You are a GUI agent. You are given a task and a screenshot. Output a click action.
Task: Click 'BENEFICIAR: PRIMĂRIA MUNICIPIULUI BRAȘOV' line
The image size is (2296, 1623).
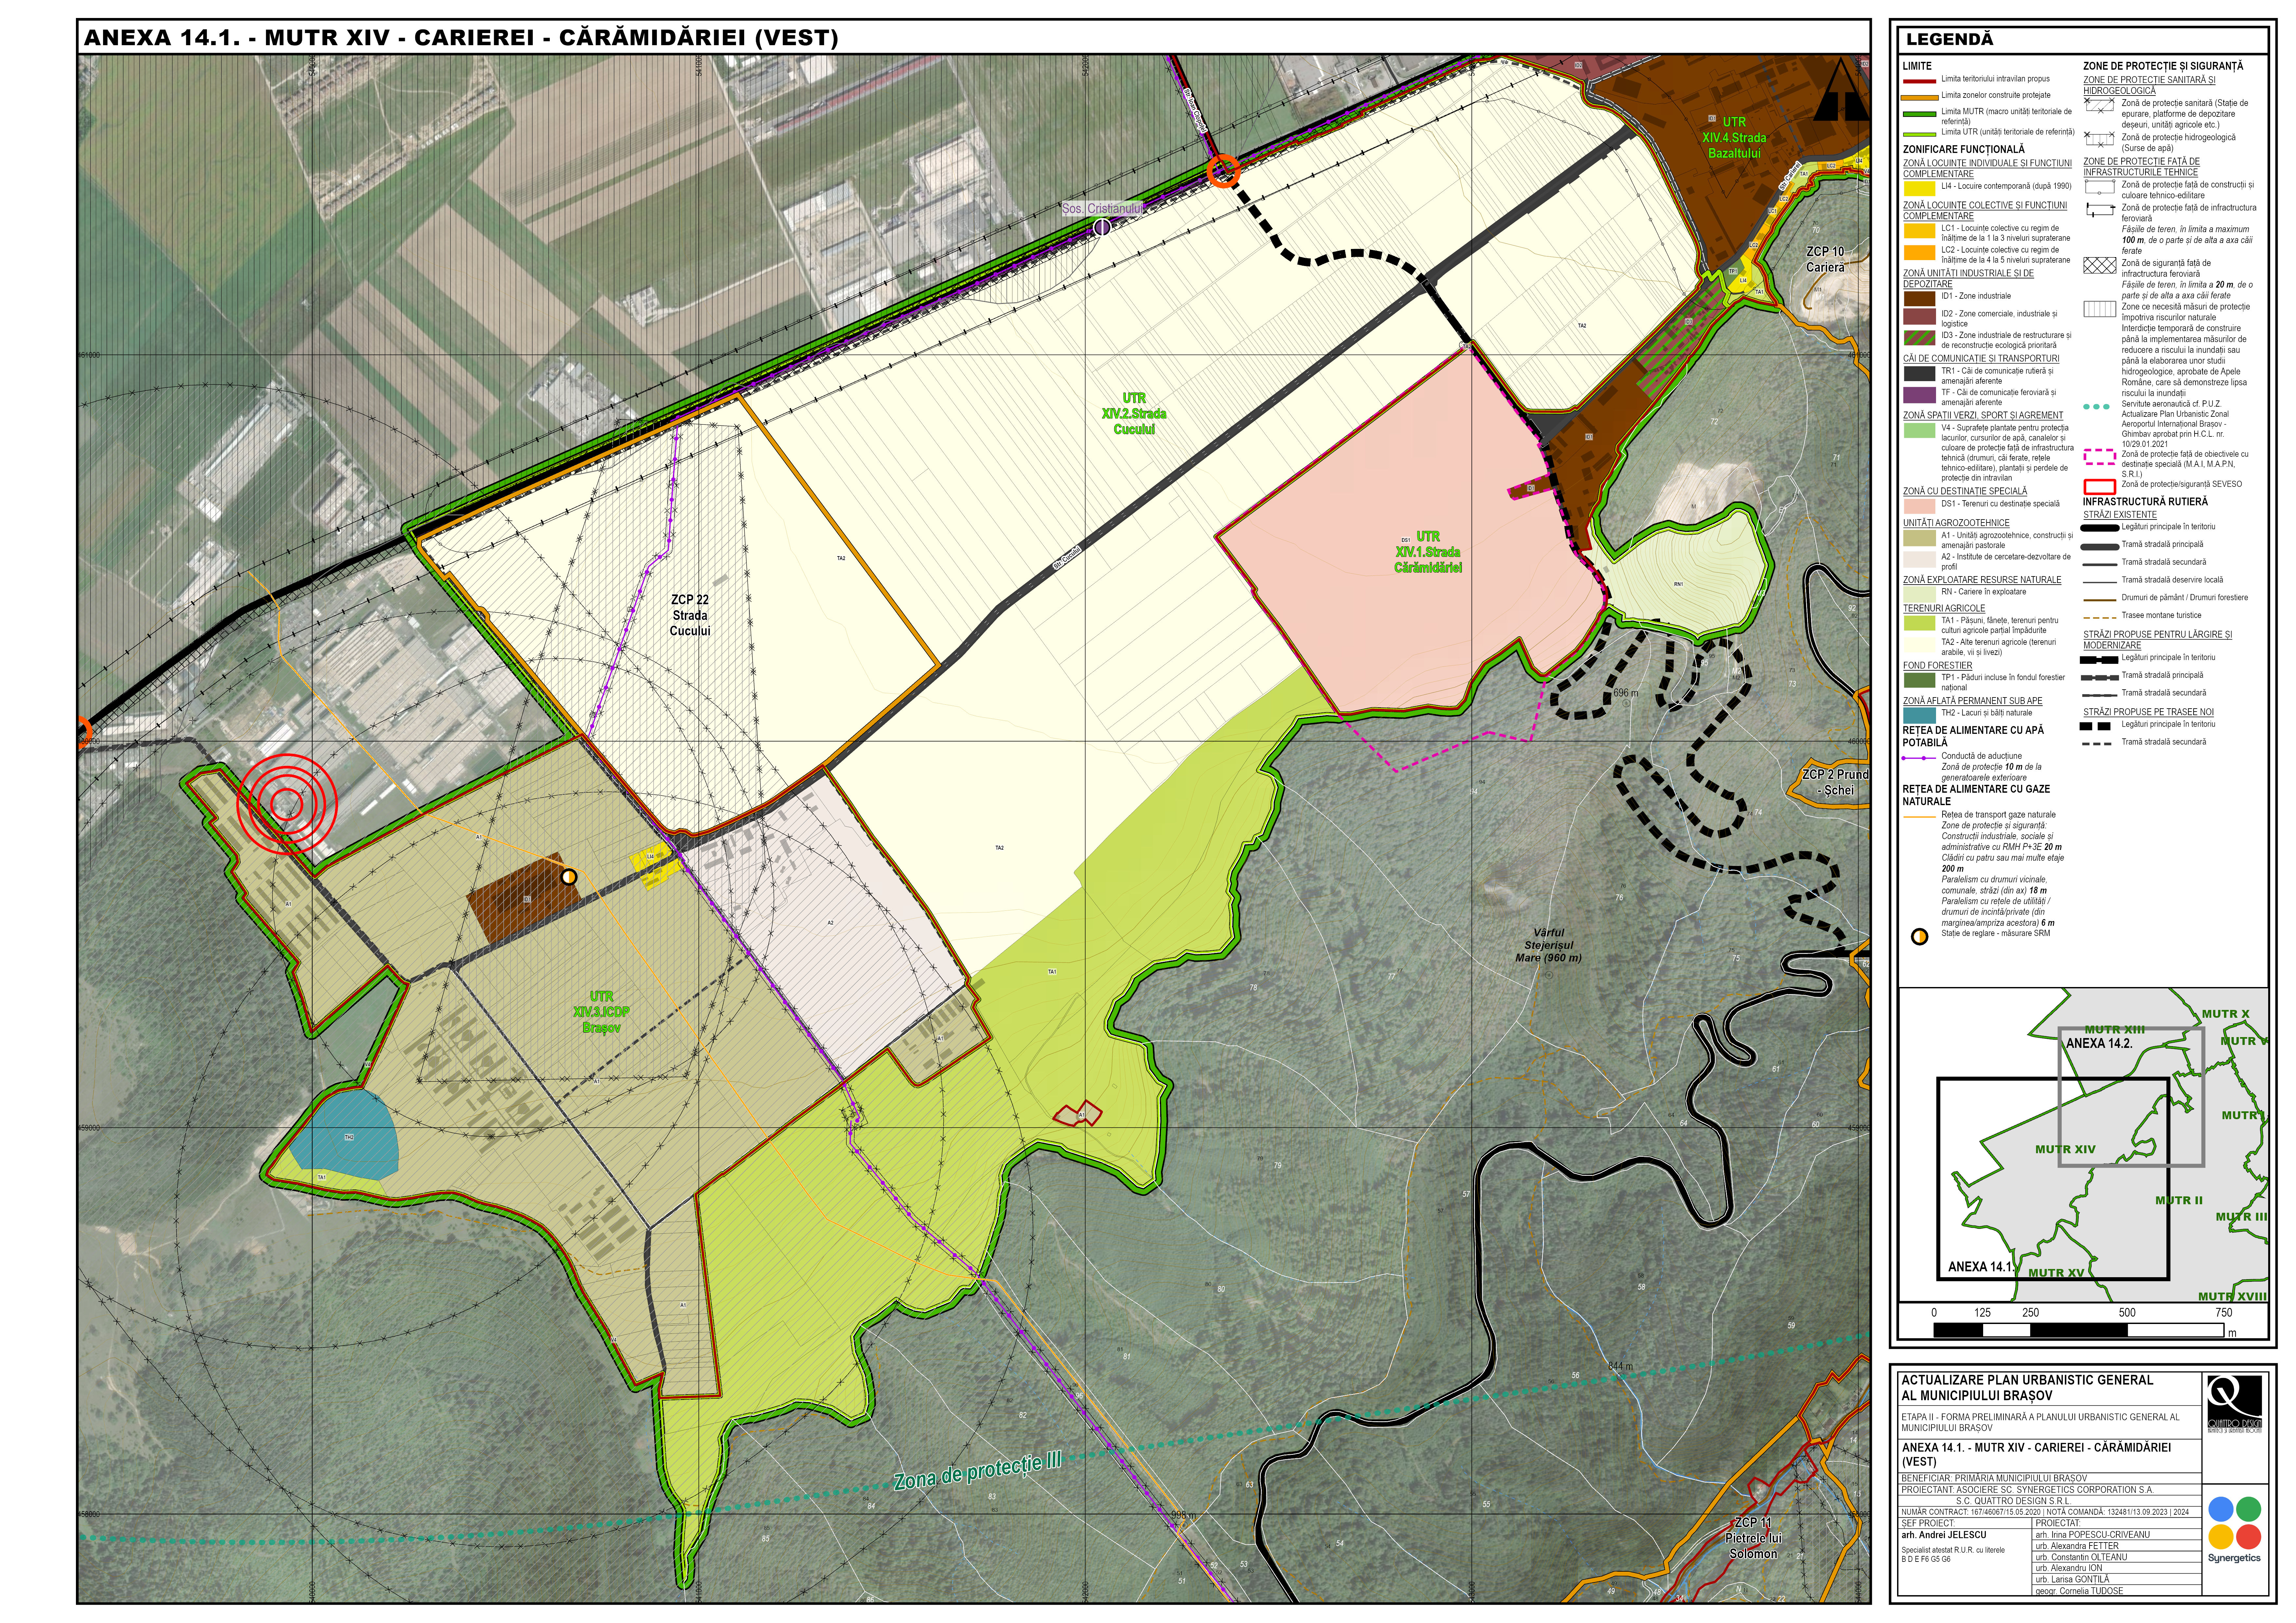(x=1994, y=1478)
